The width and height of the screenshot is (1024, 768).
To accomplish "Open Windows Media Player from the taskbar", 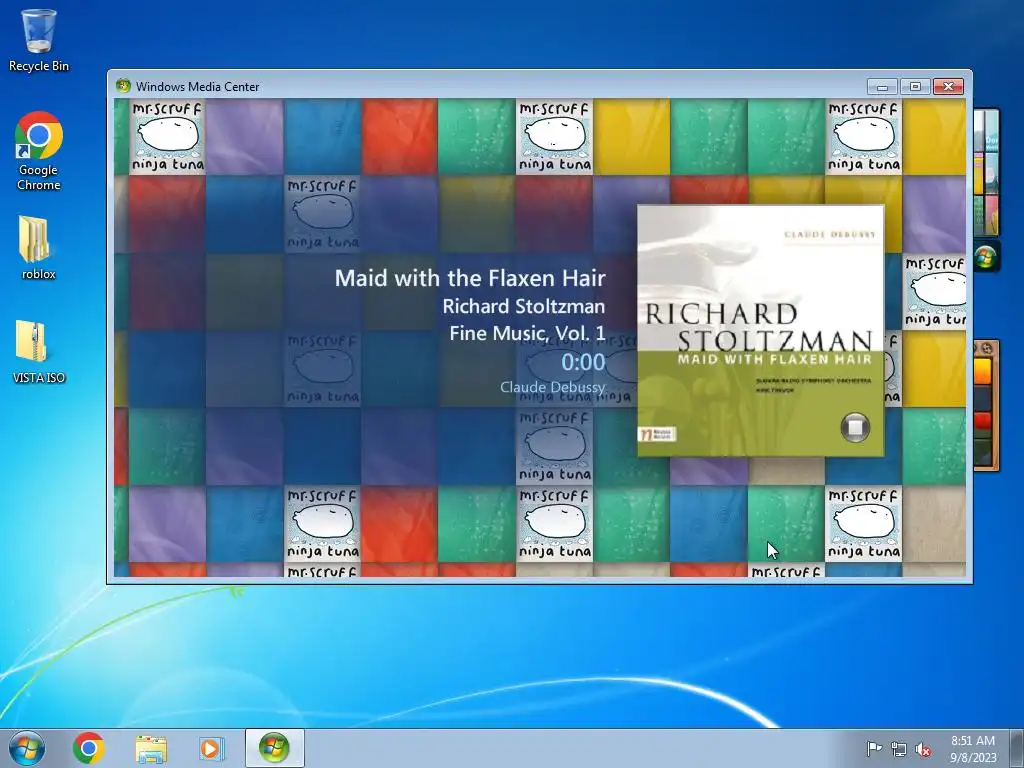I will tap(211, 748).
